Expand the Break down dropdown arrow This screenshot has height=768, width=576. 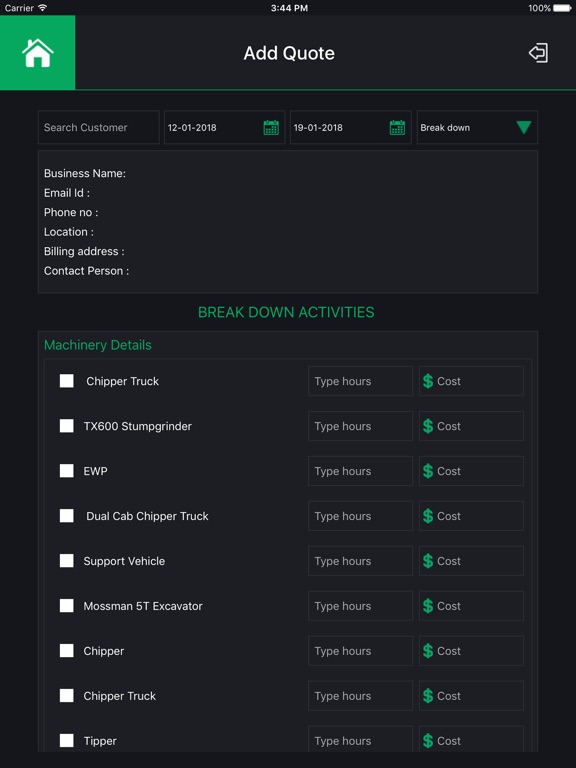point(524,127)
